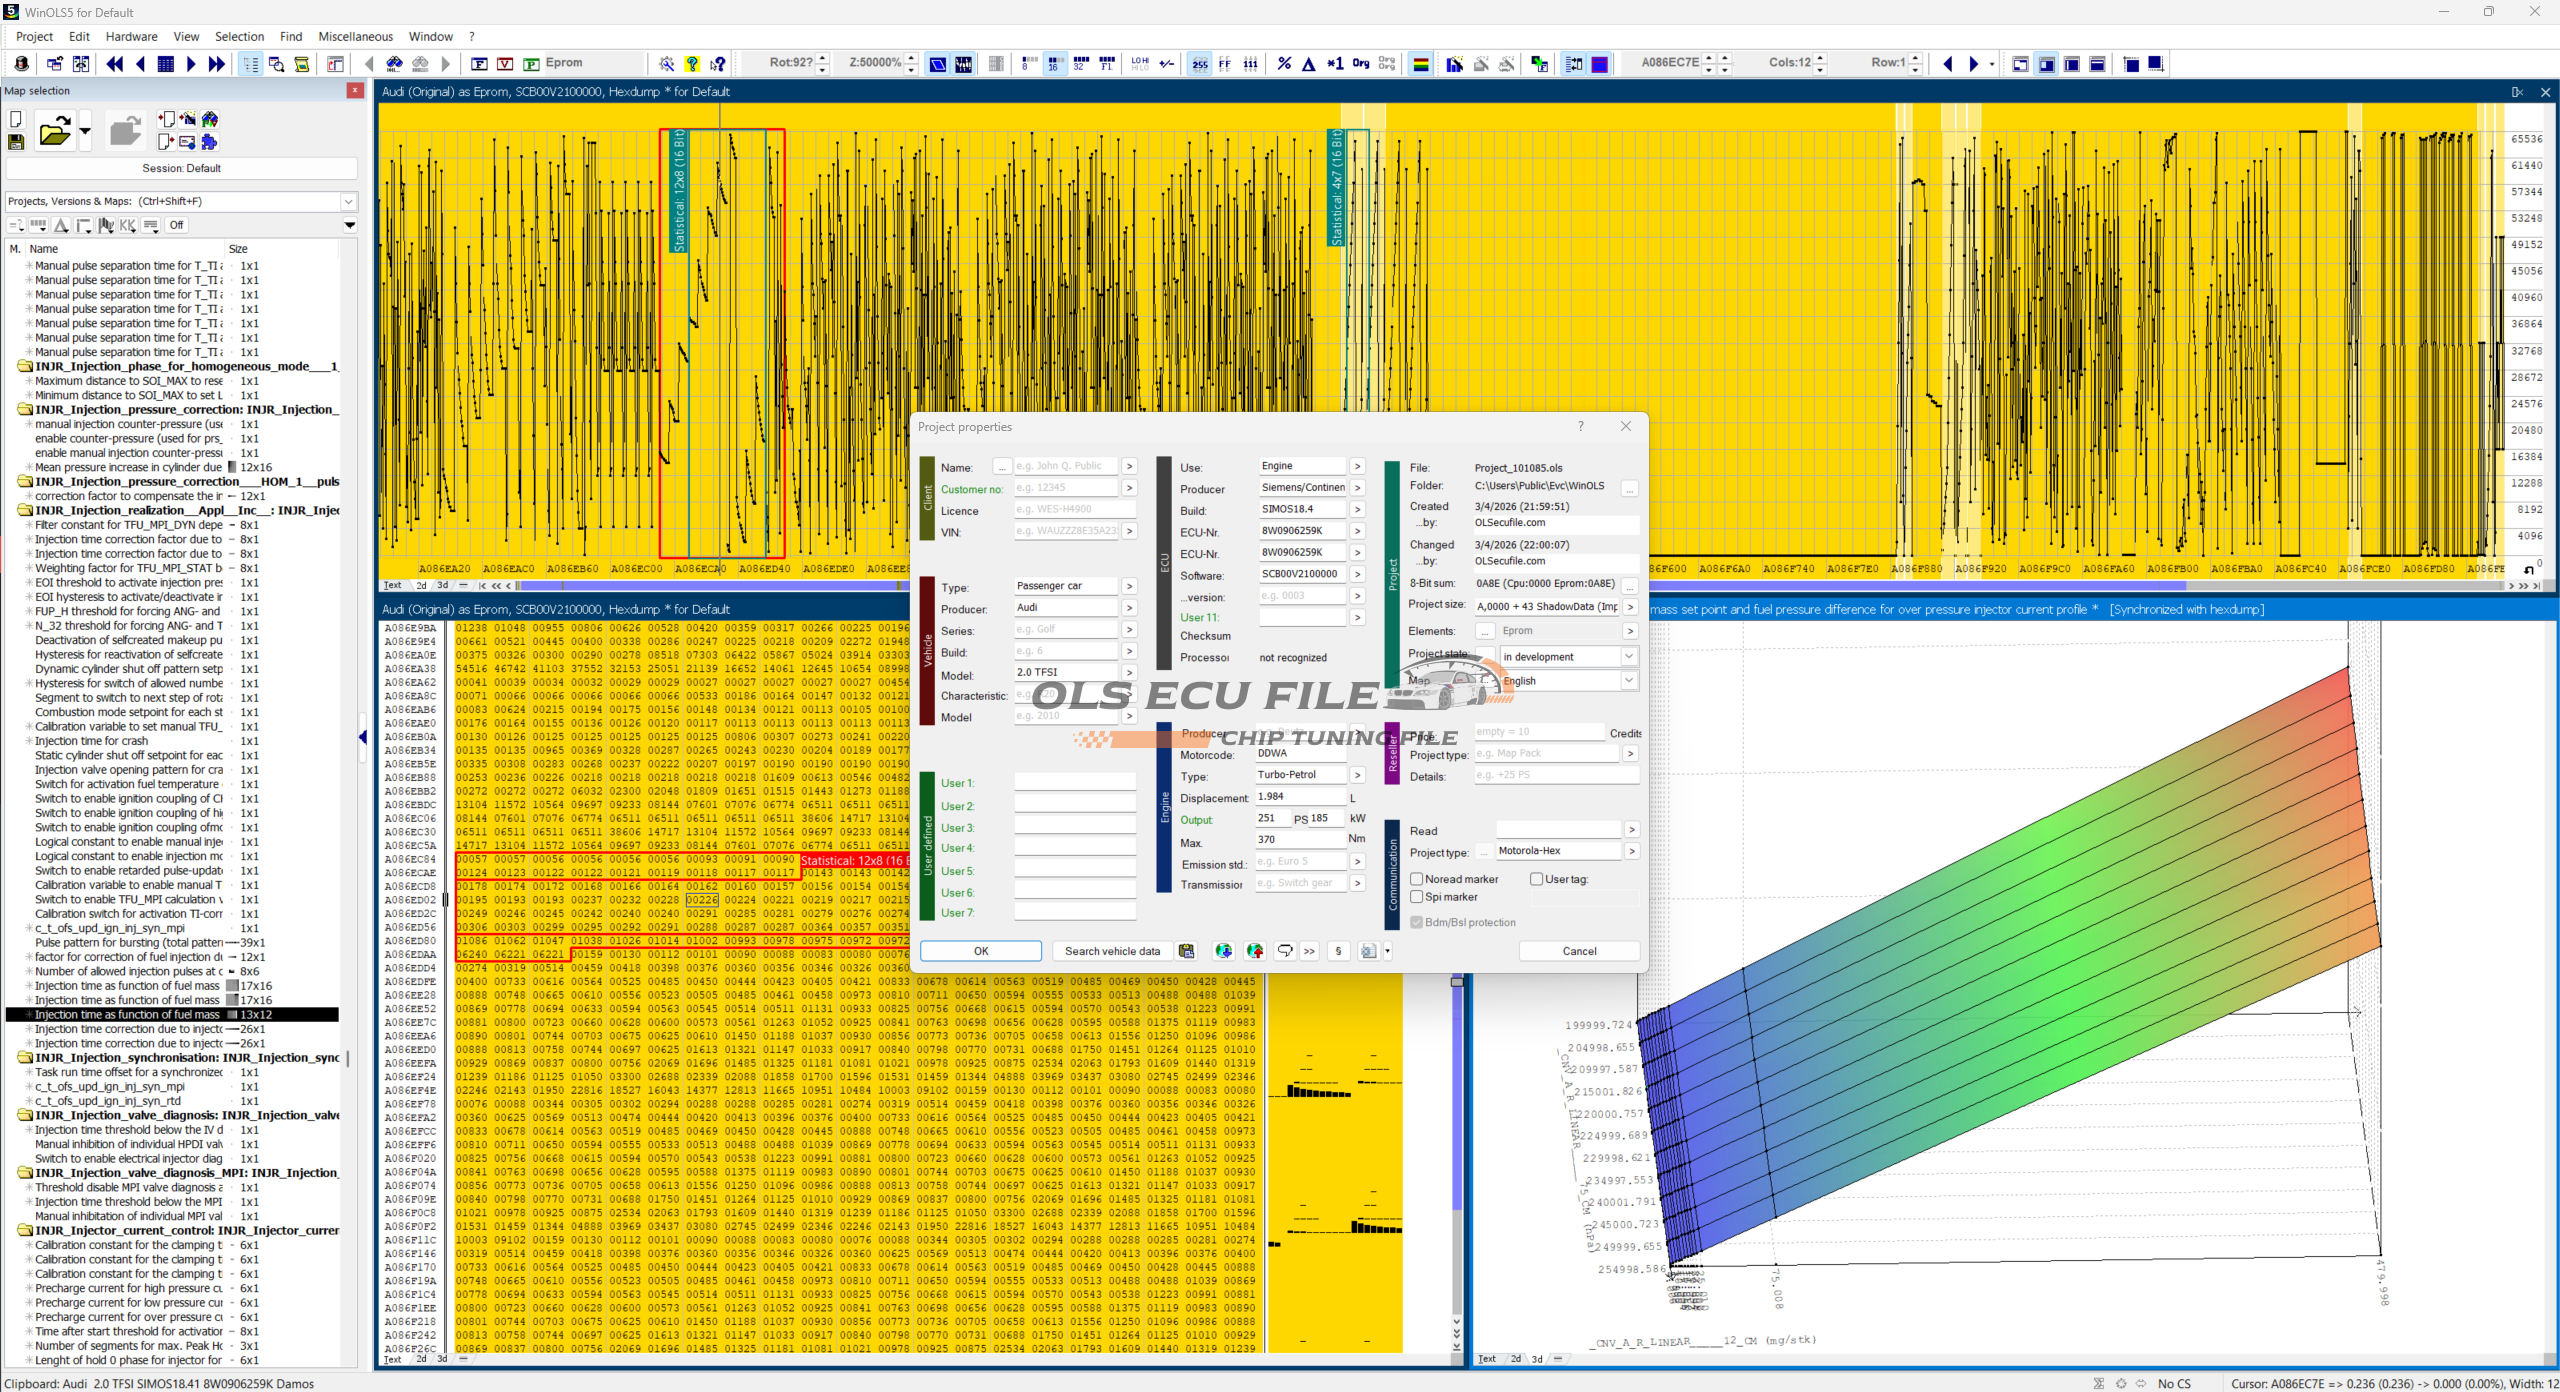The height and width of the screenshot is (1392, 2560).
Task: Select the 16-bit data width icon
Action: tap(1055, 64)
